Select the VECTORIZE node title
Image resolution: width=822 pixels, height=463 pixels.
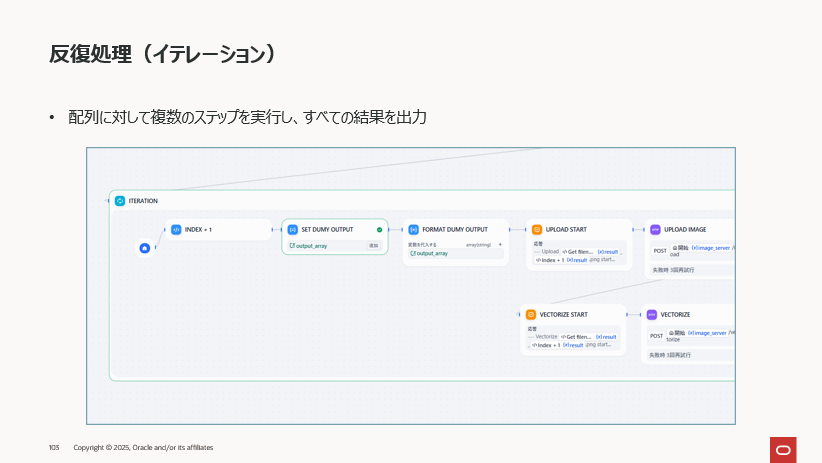[675, 315]
